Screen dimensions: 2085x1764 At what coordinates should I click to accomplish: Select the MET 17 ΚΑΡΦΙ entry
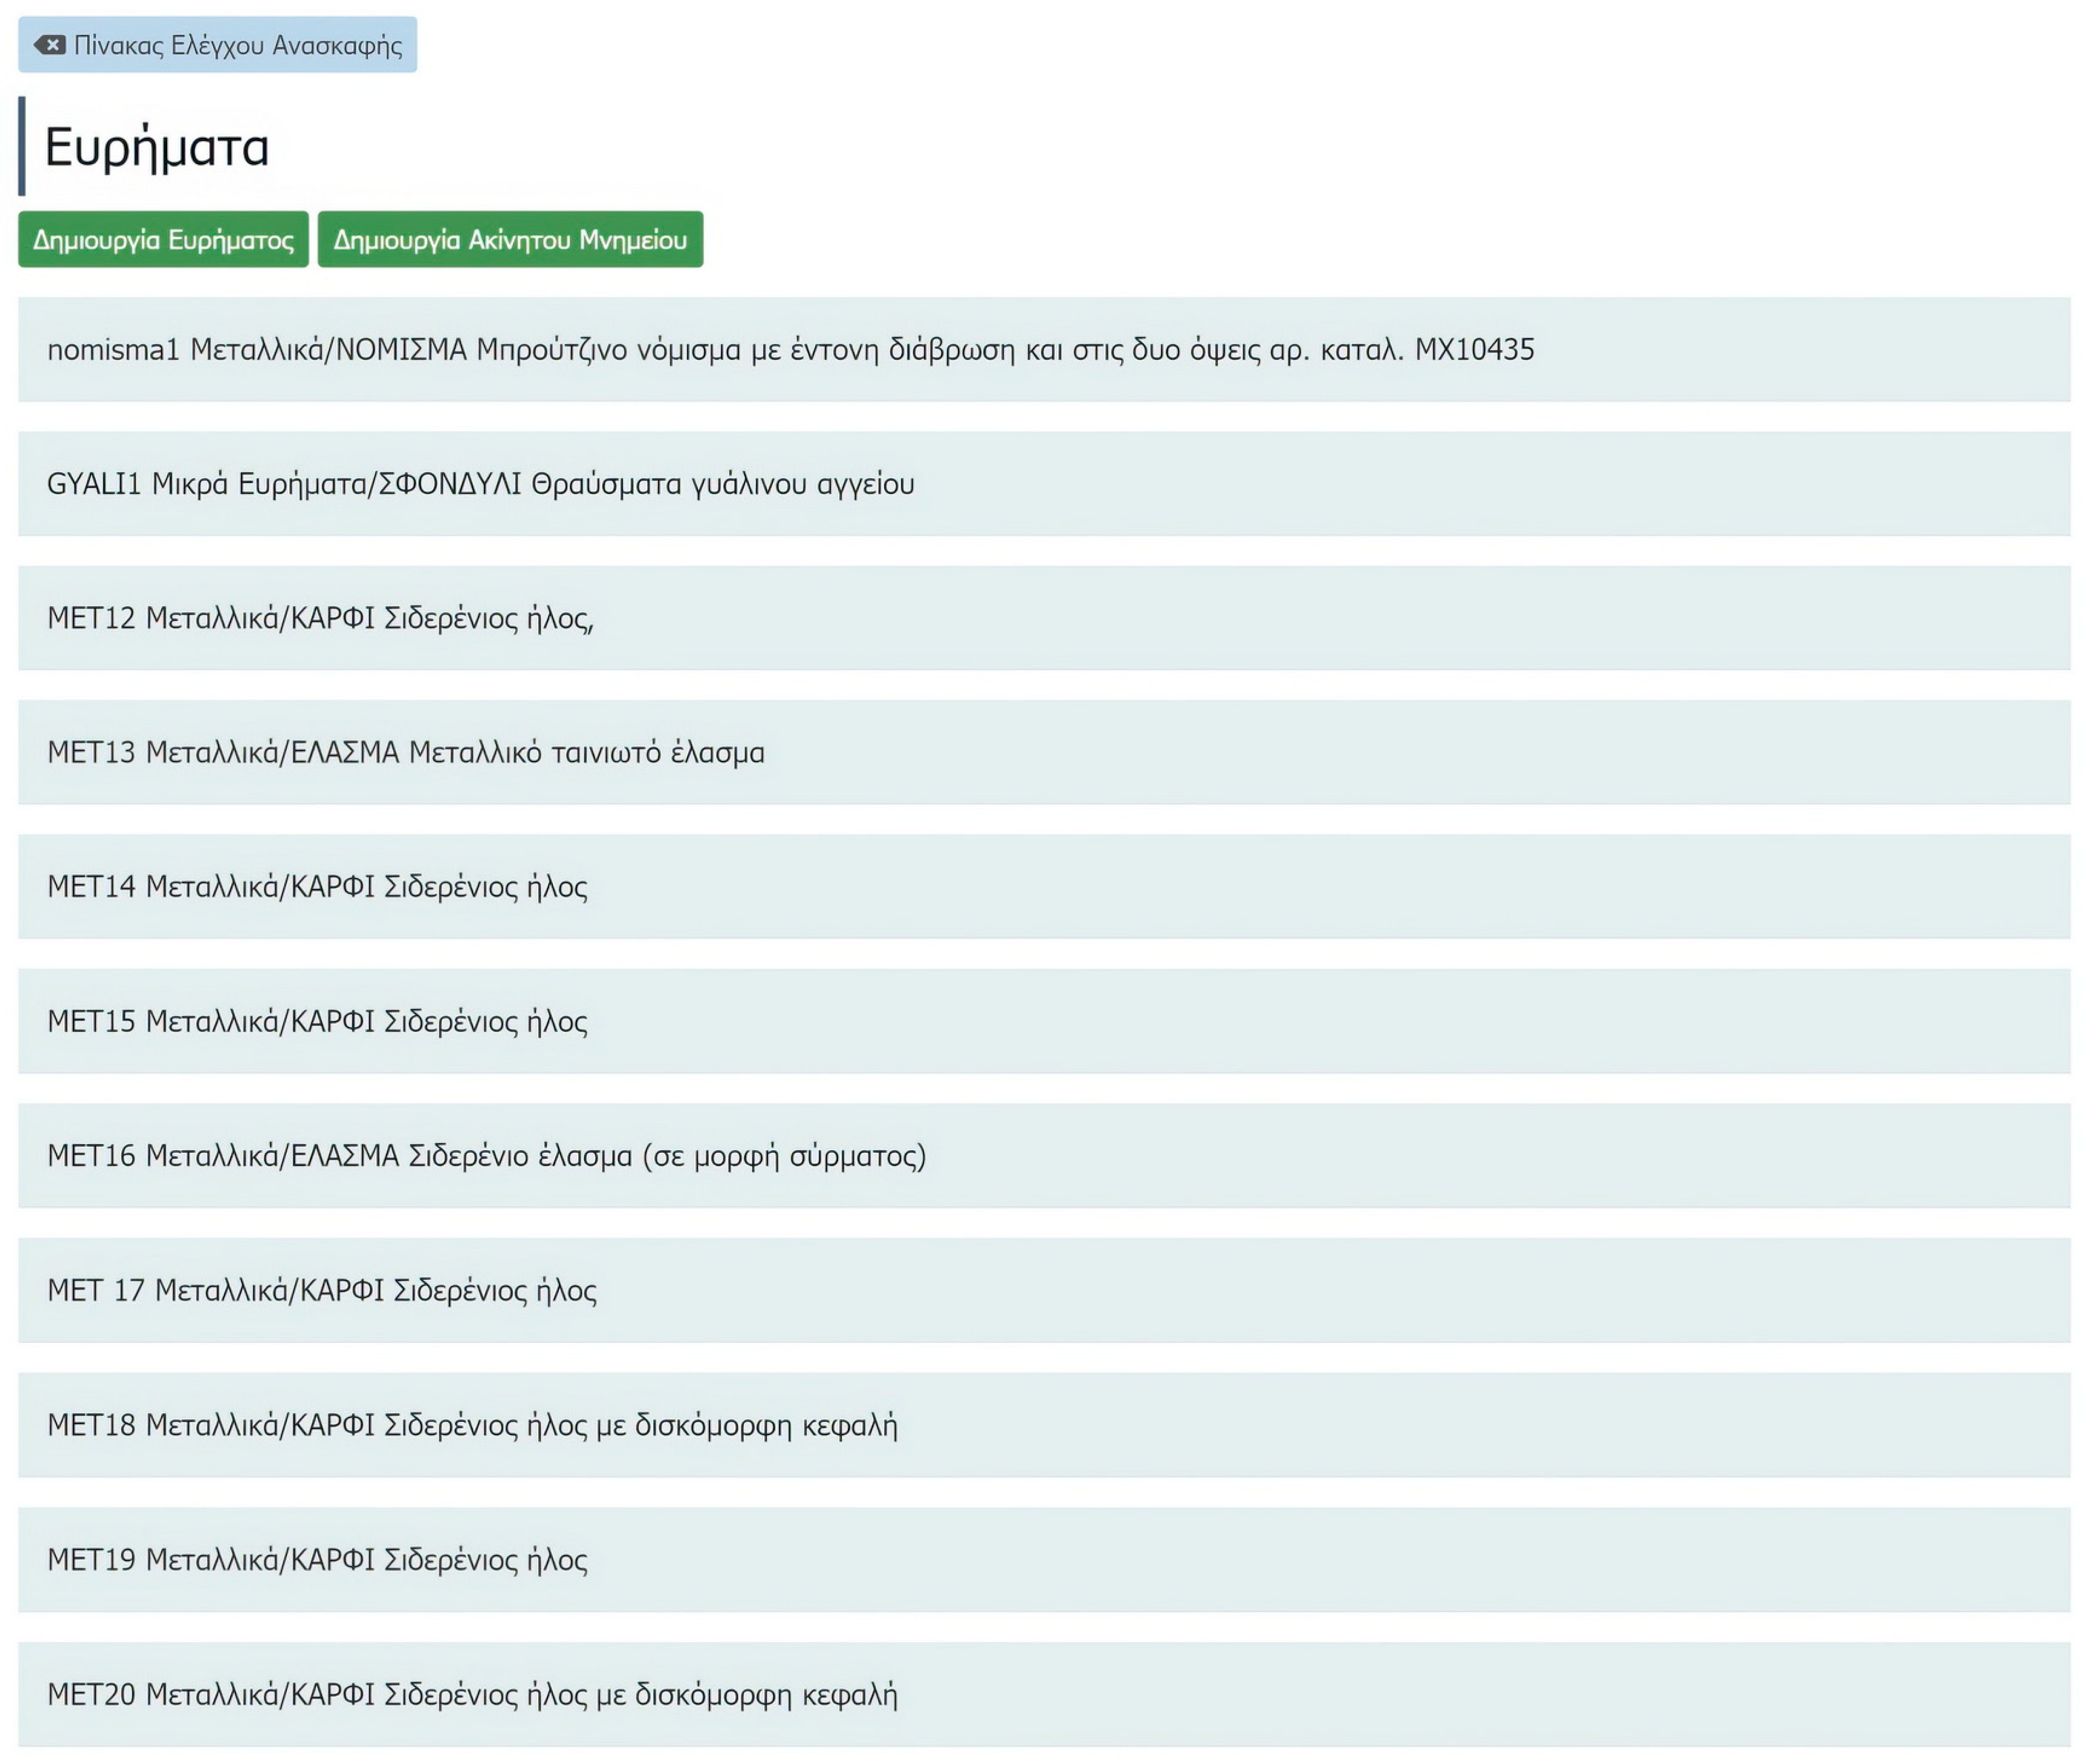click(x=321, y=1290)
